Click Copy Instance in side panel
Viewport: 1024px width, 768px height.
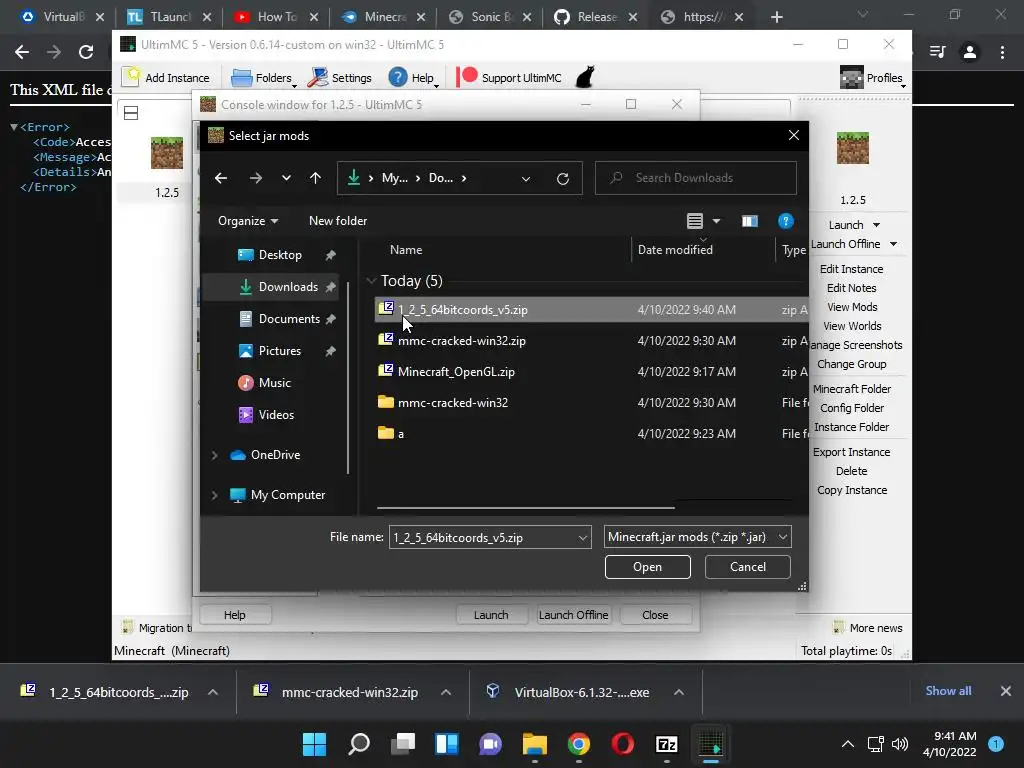click(x=852, y=490)
